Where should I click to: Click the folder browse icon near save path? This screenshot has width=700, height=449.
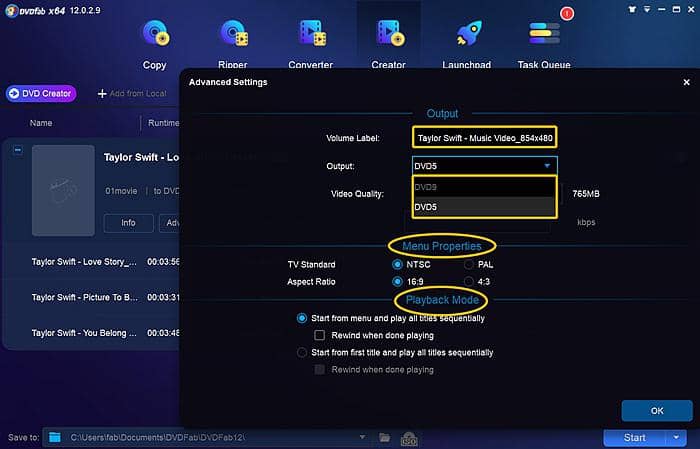[385, 438]
